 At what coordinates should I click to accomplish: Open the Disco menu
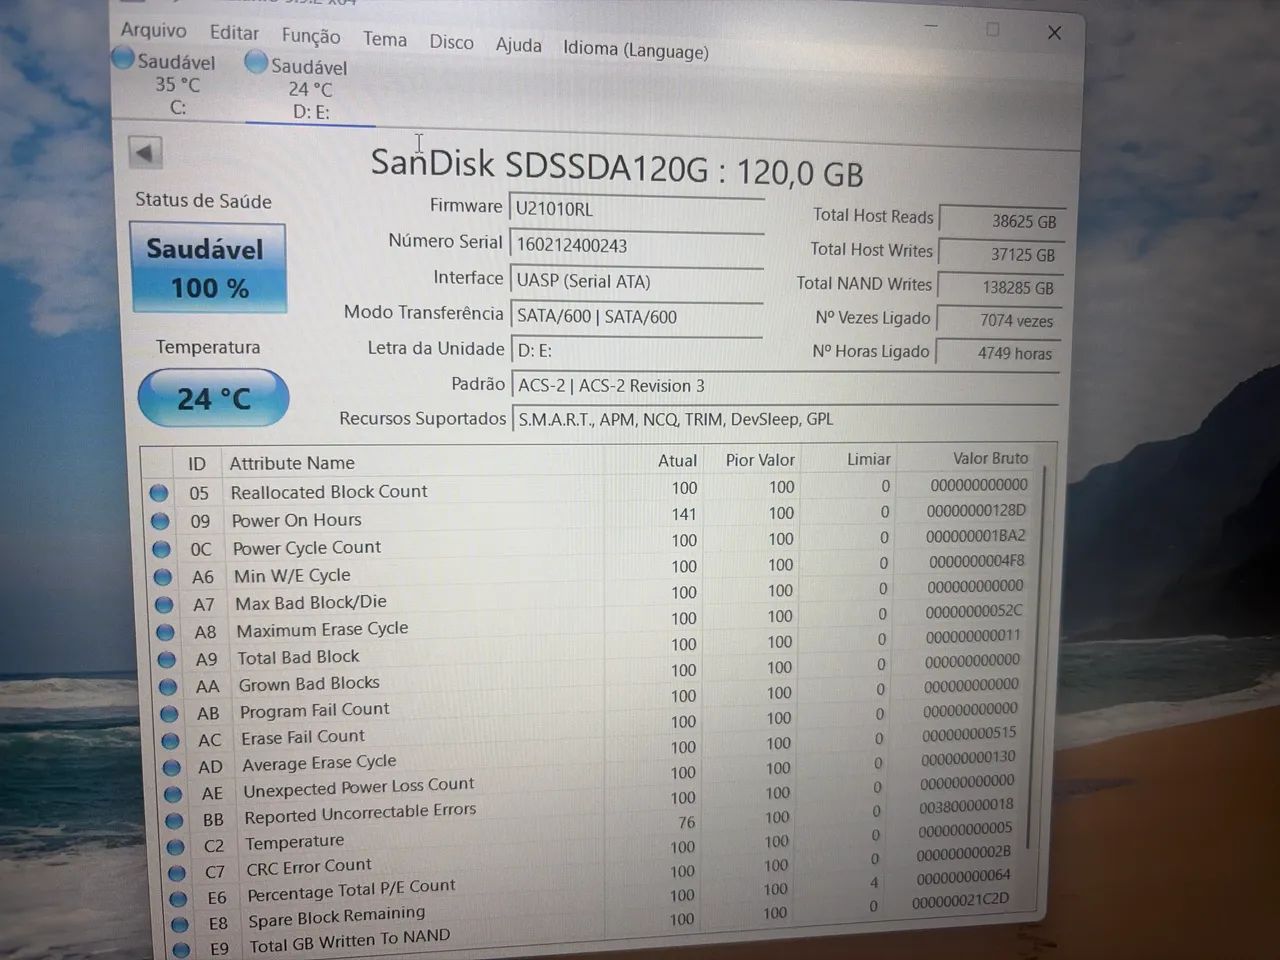click(451, 42)
